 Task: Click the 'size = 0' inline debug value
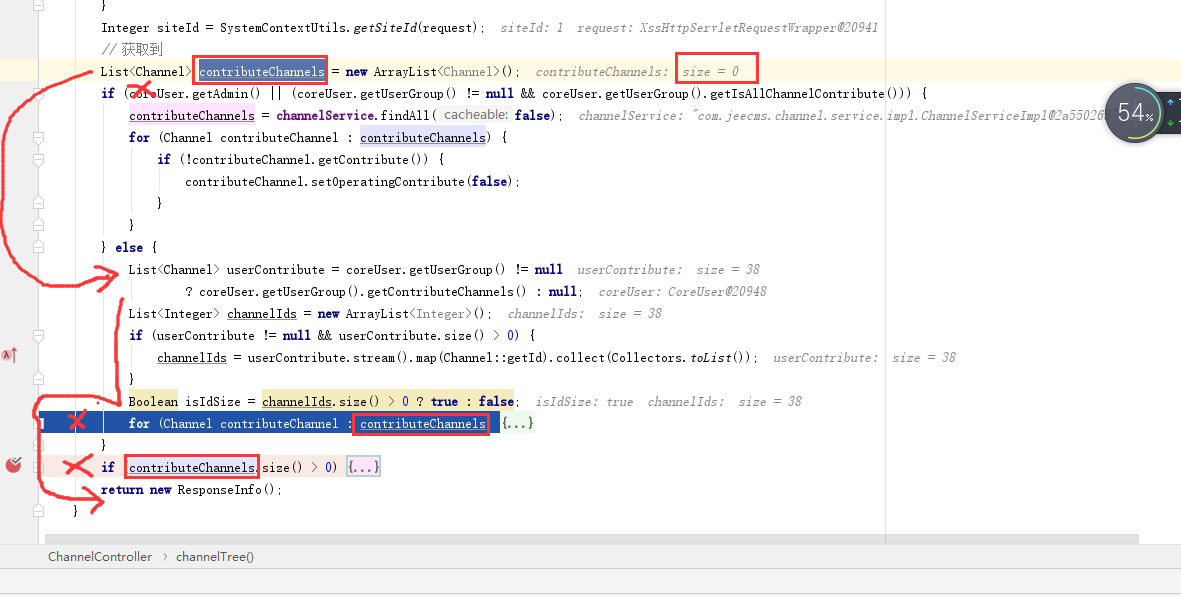(x=710, y=72)
